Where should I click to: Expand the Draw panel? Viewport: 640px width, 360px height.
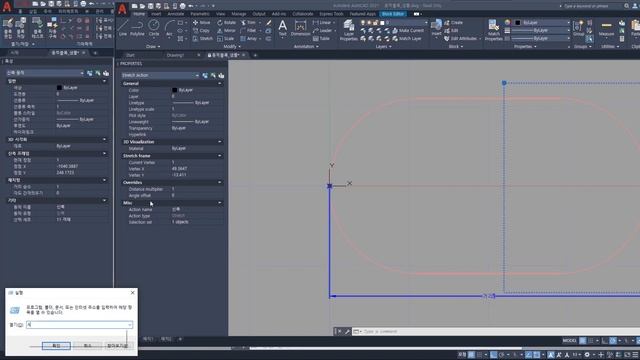(153, 47)
